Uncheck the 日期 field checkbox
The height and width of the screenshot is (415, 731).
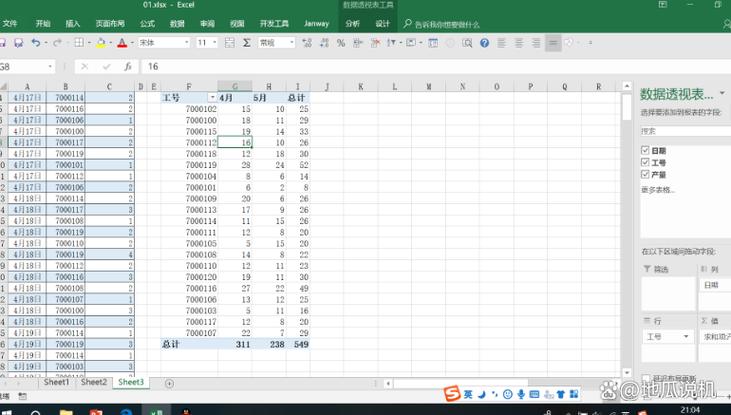coord(645,150)
